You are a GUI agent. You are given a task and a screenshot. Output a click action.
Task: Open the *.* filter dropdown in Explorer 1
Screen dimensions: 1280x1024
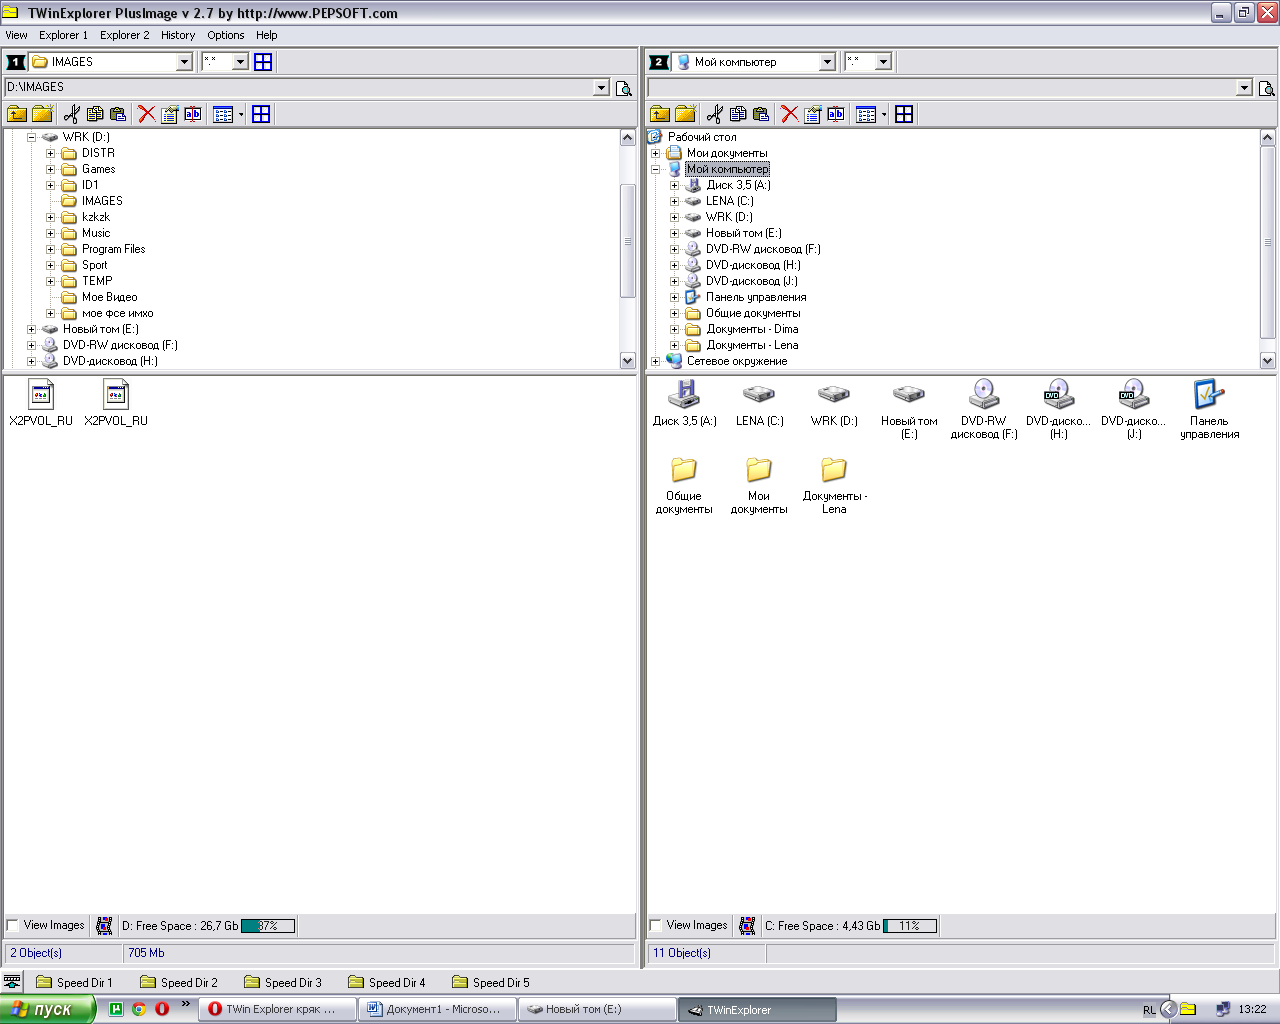[240, 62]
